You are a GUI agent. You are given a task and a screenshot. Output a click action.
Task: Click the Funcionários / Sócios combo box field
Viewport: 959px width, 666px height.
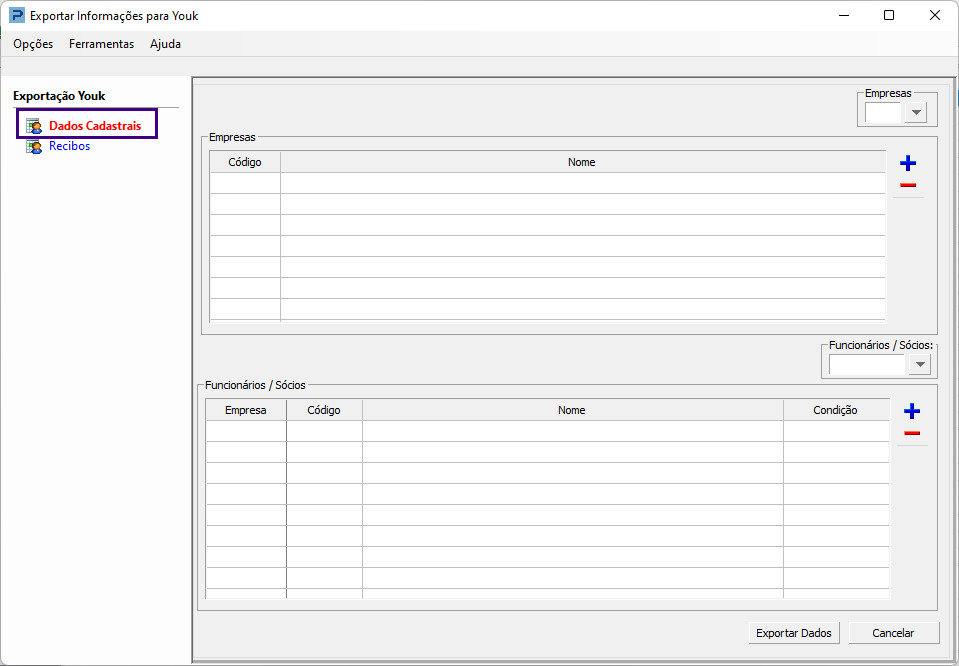coord(867,364)
